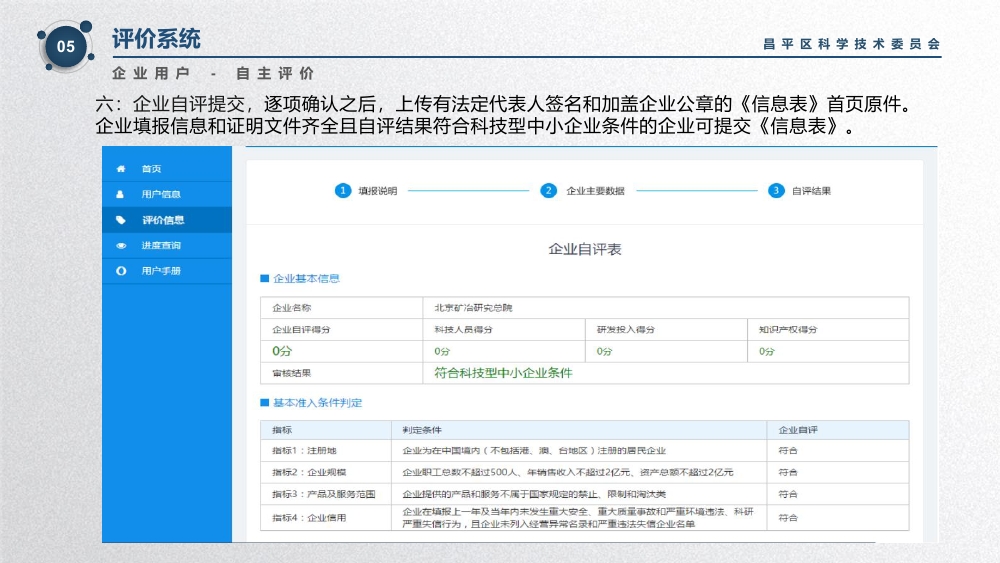Click the 指标3 condition text about 禁止、限制和淘汰类
The height and width of the screenshot is (563, 1000).
coord(534,494)
